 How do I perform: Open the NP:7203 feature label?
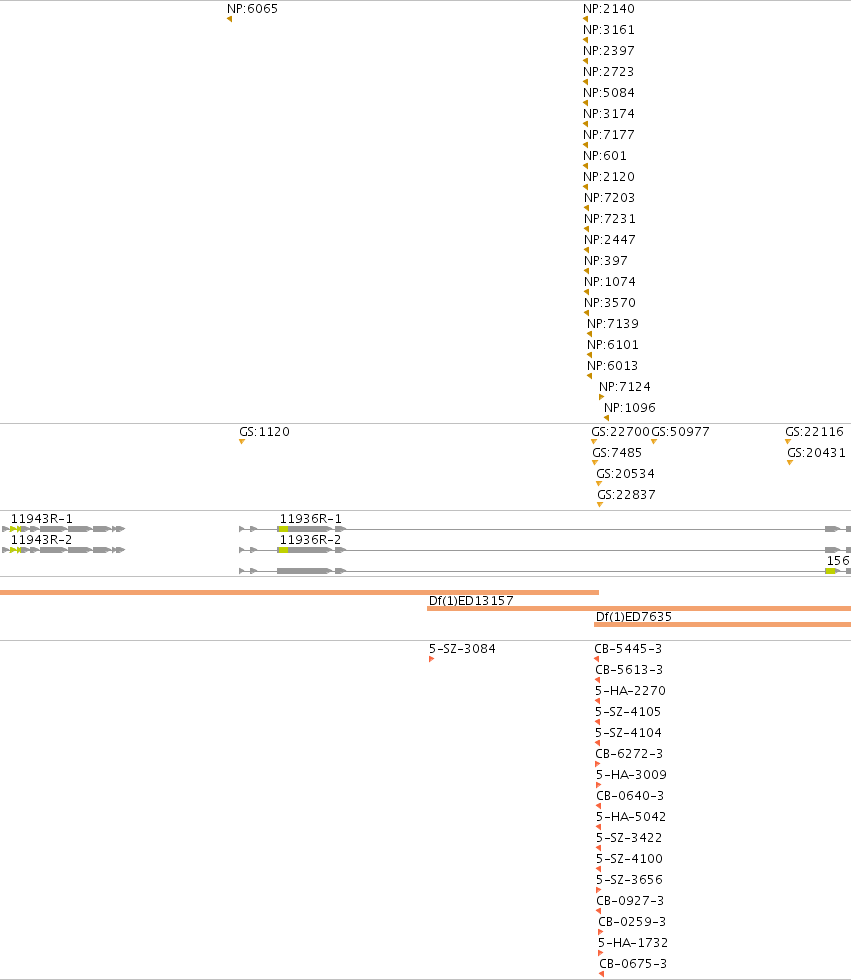coord(609,198)
